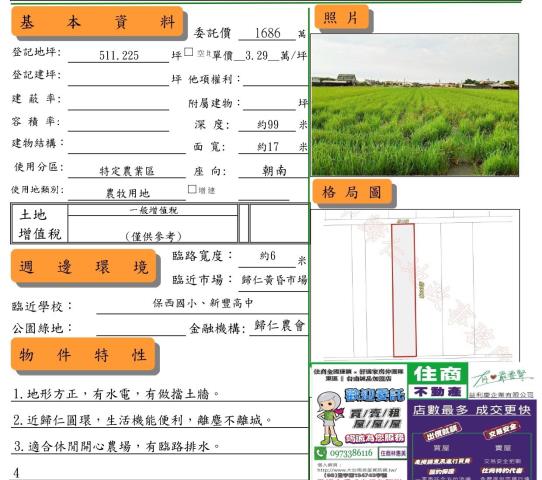Image resolution: width=542 pixels, height=480 pixels.
Task: Click the personal website URL in the advertisement
Action: click(x=357, y=470)
